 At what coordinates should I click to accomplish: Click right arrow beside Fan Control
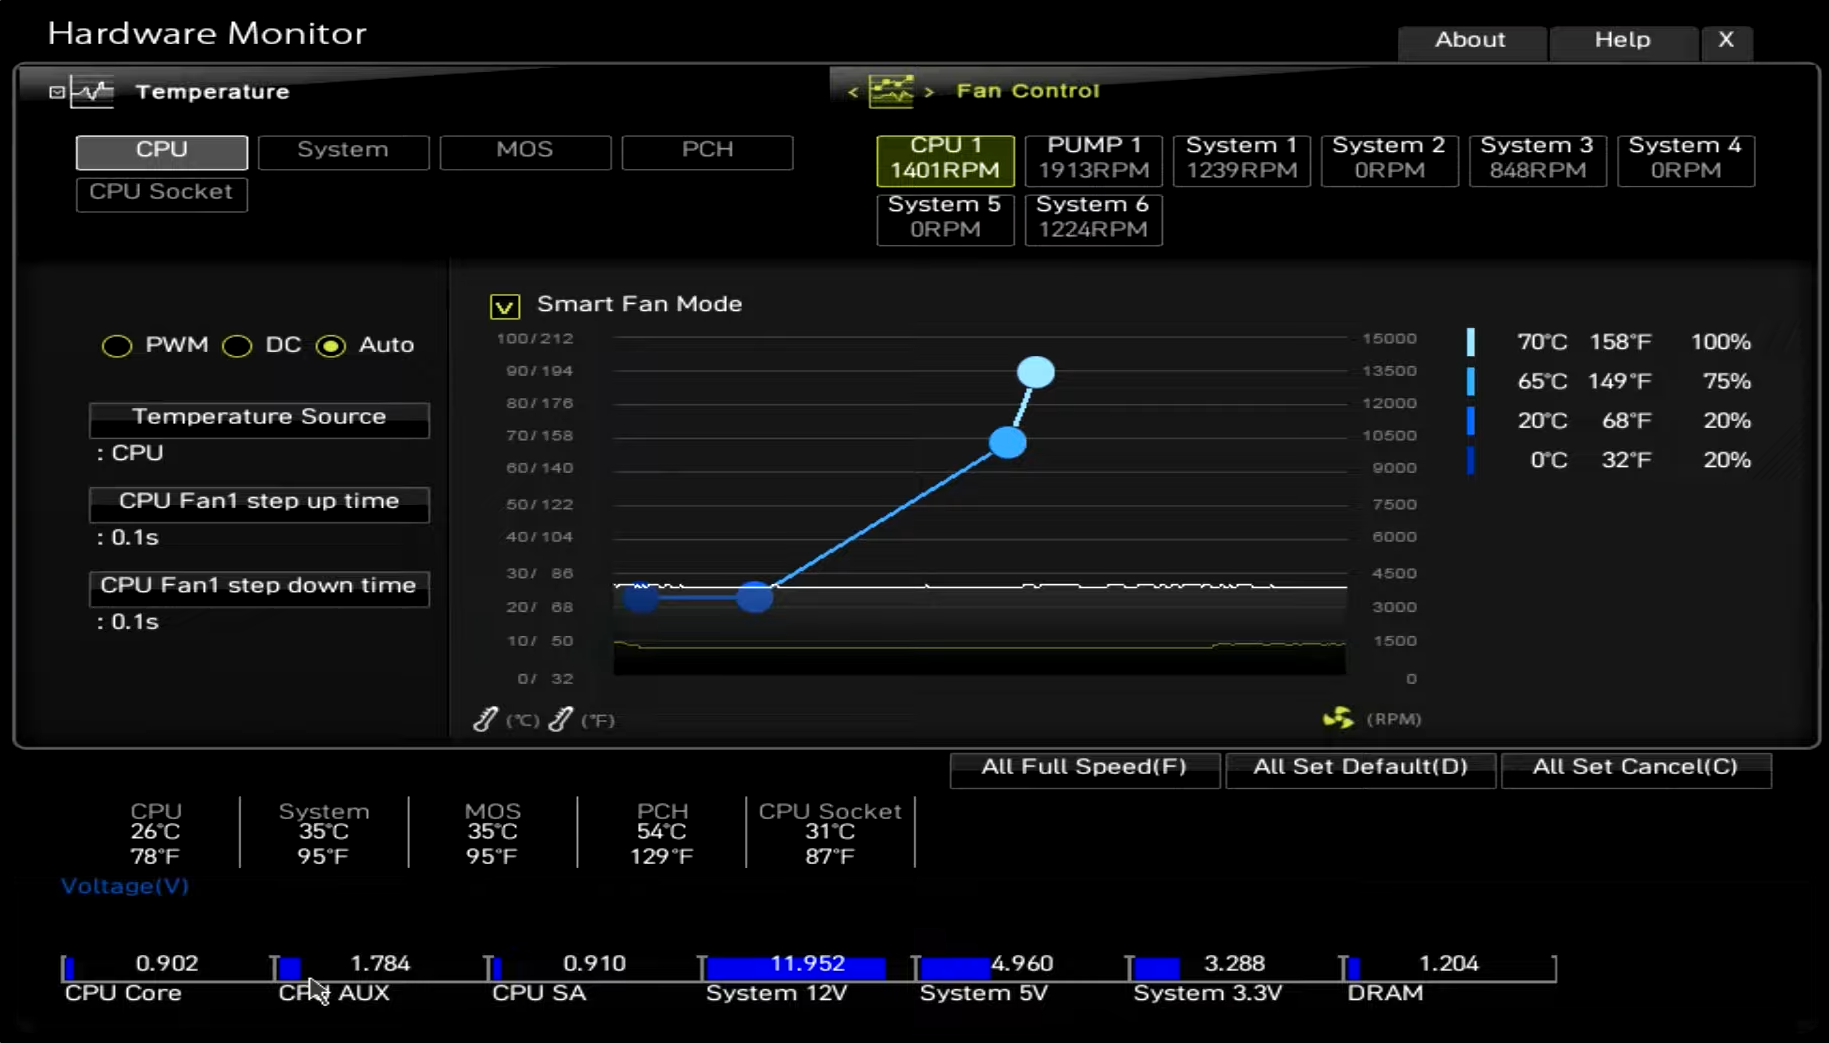[929, 92]
